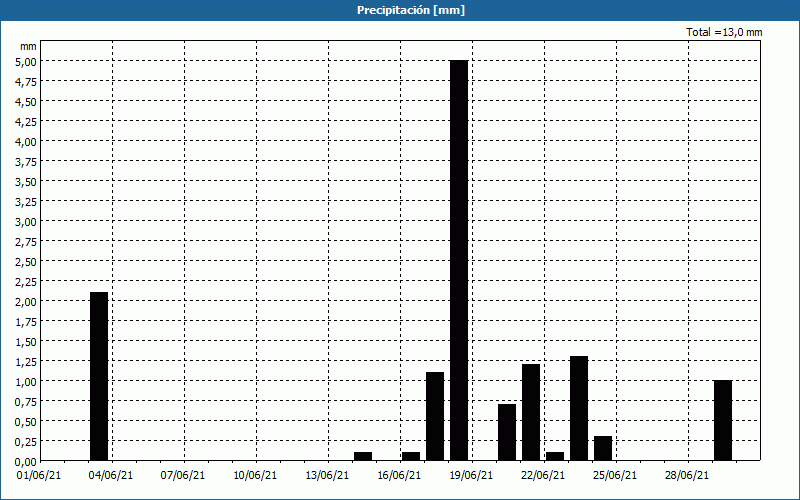
Task: Select the date label "13/06/21"
Action: (327, 475)
